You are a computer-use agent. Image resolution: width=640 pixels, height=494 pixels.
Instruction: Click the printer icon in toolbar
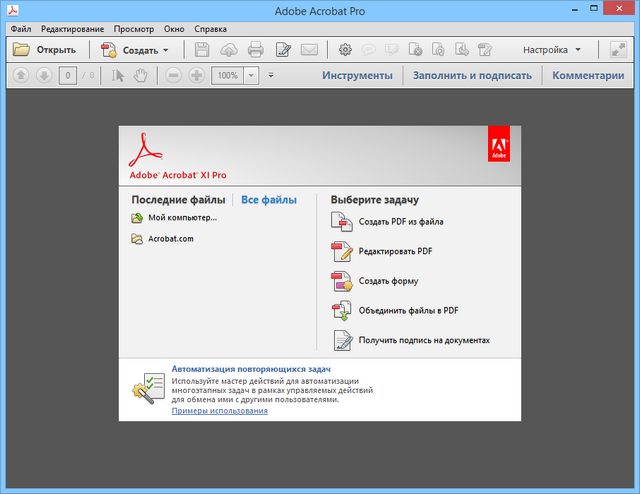255,49
